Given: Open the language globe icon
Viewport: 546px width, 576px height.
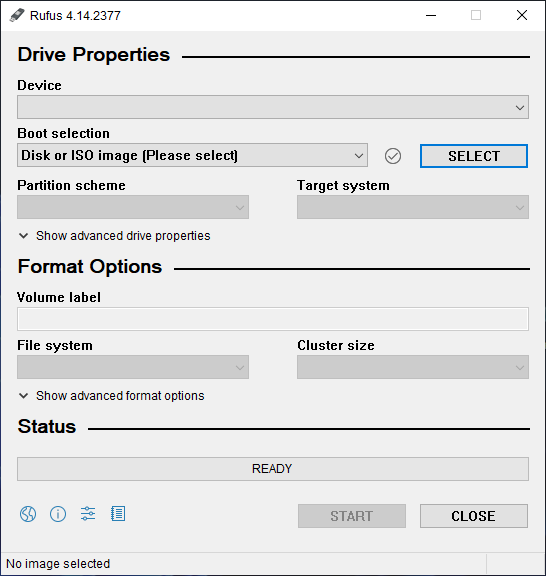Looking at the screenshot, I should [28, 514].
